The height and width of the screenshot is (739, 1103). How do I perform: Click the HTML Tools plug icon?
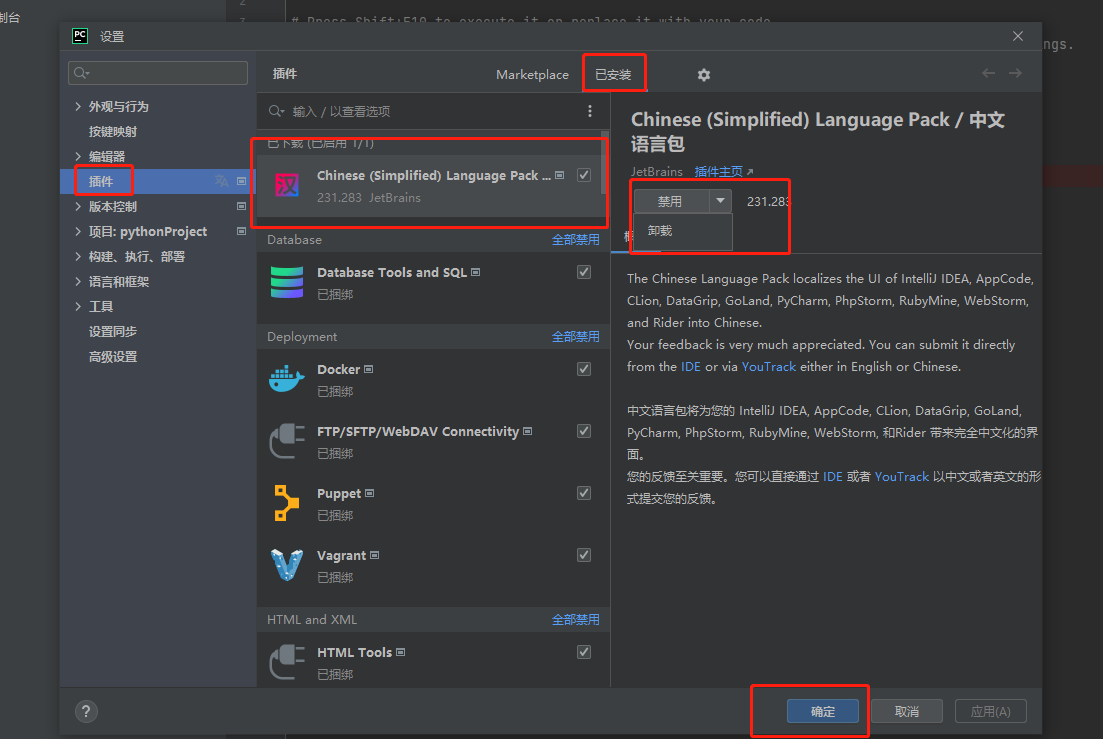point(287,662)
